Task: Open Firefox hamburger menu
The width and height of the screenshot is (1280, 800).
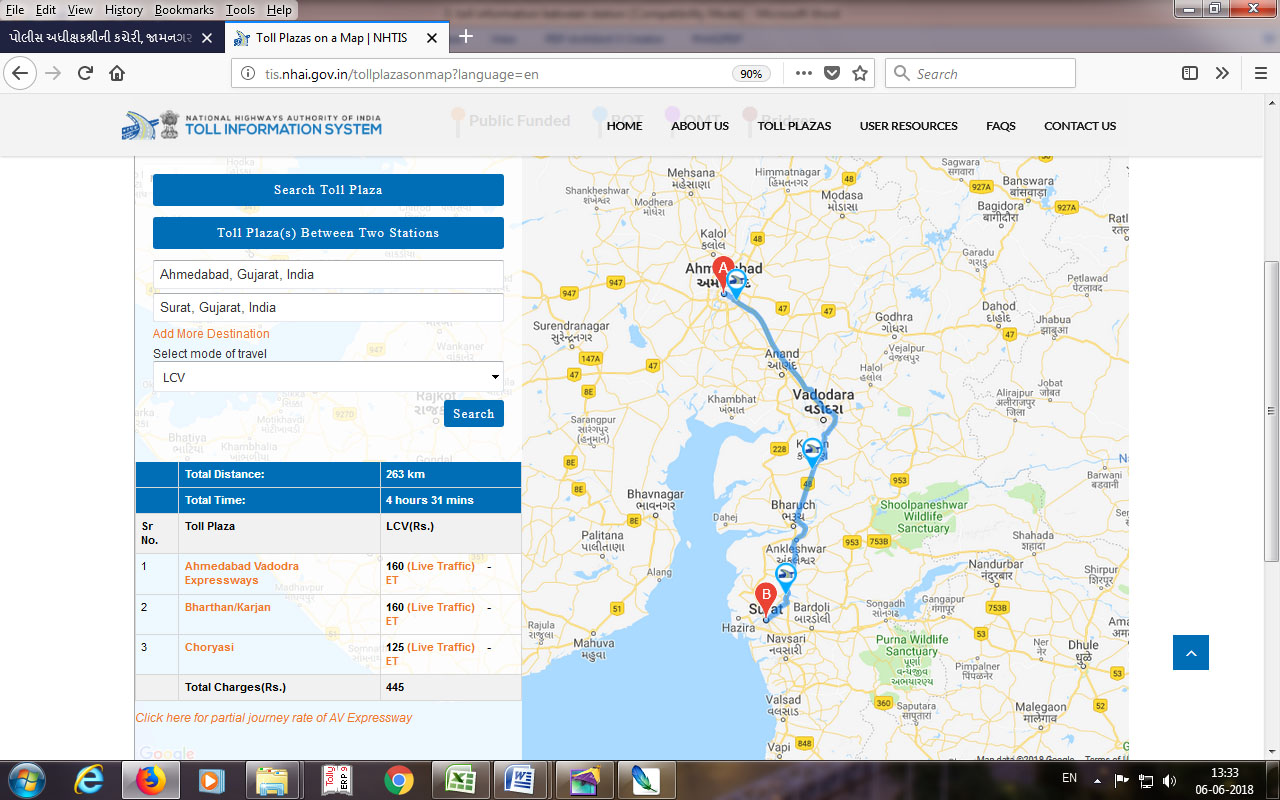Action: (x=1260, y=73)
